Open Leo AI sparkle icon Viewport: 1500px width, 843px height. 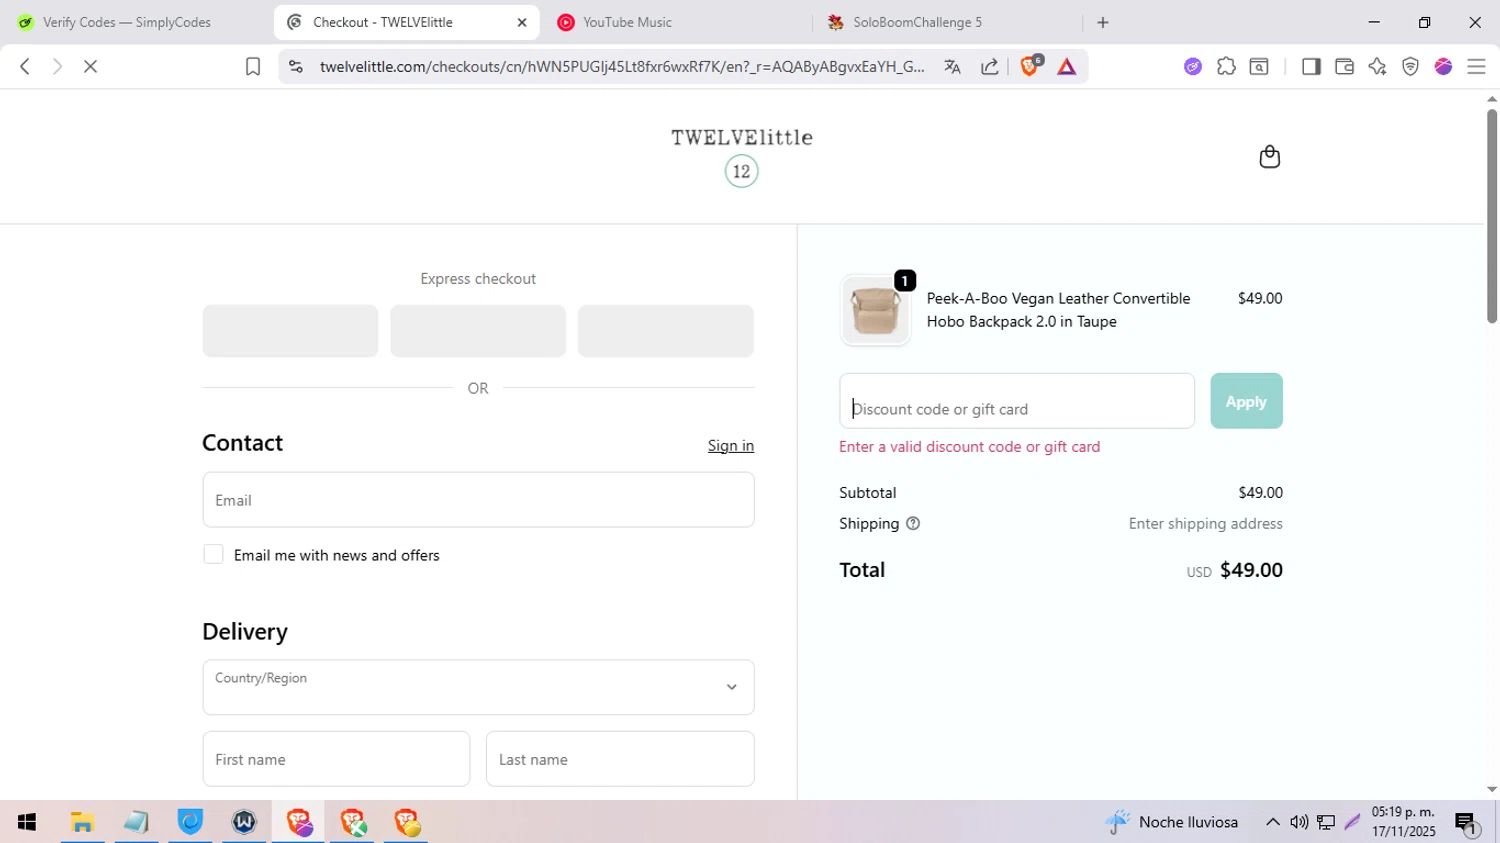coord(1377,66)
